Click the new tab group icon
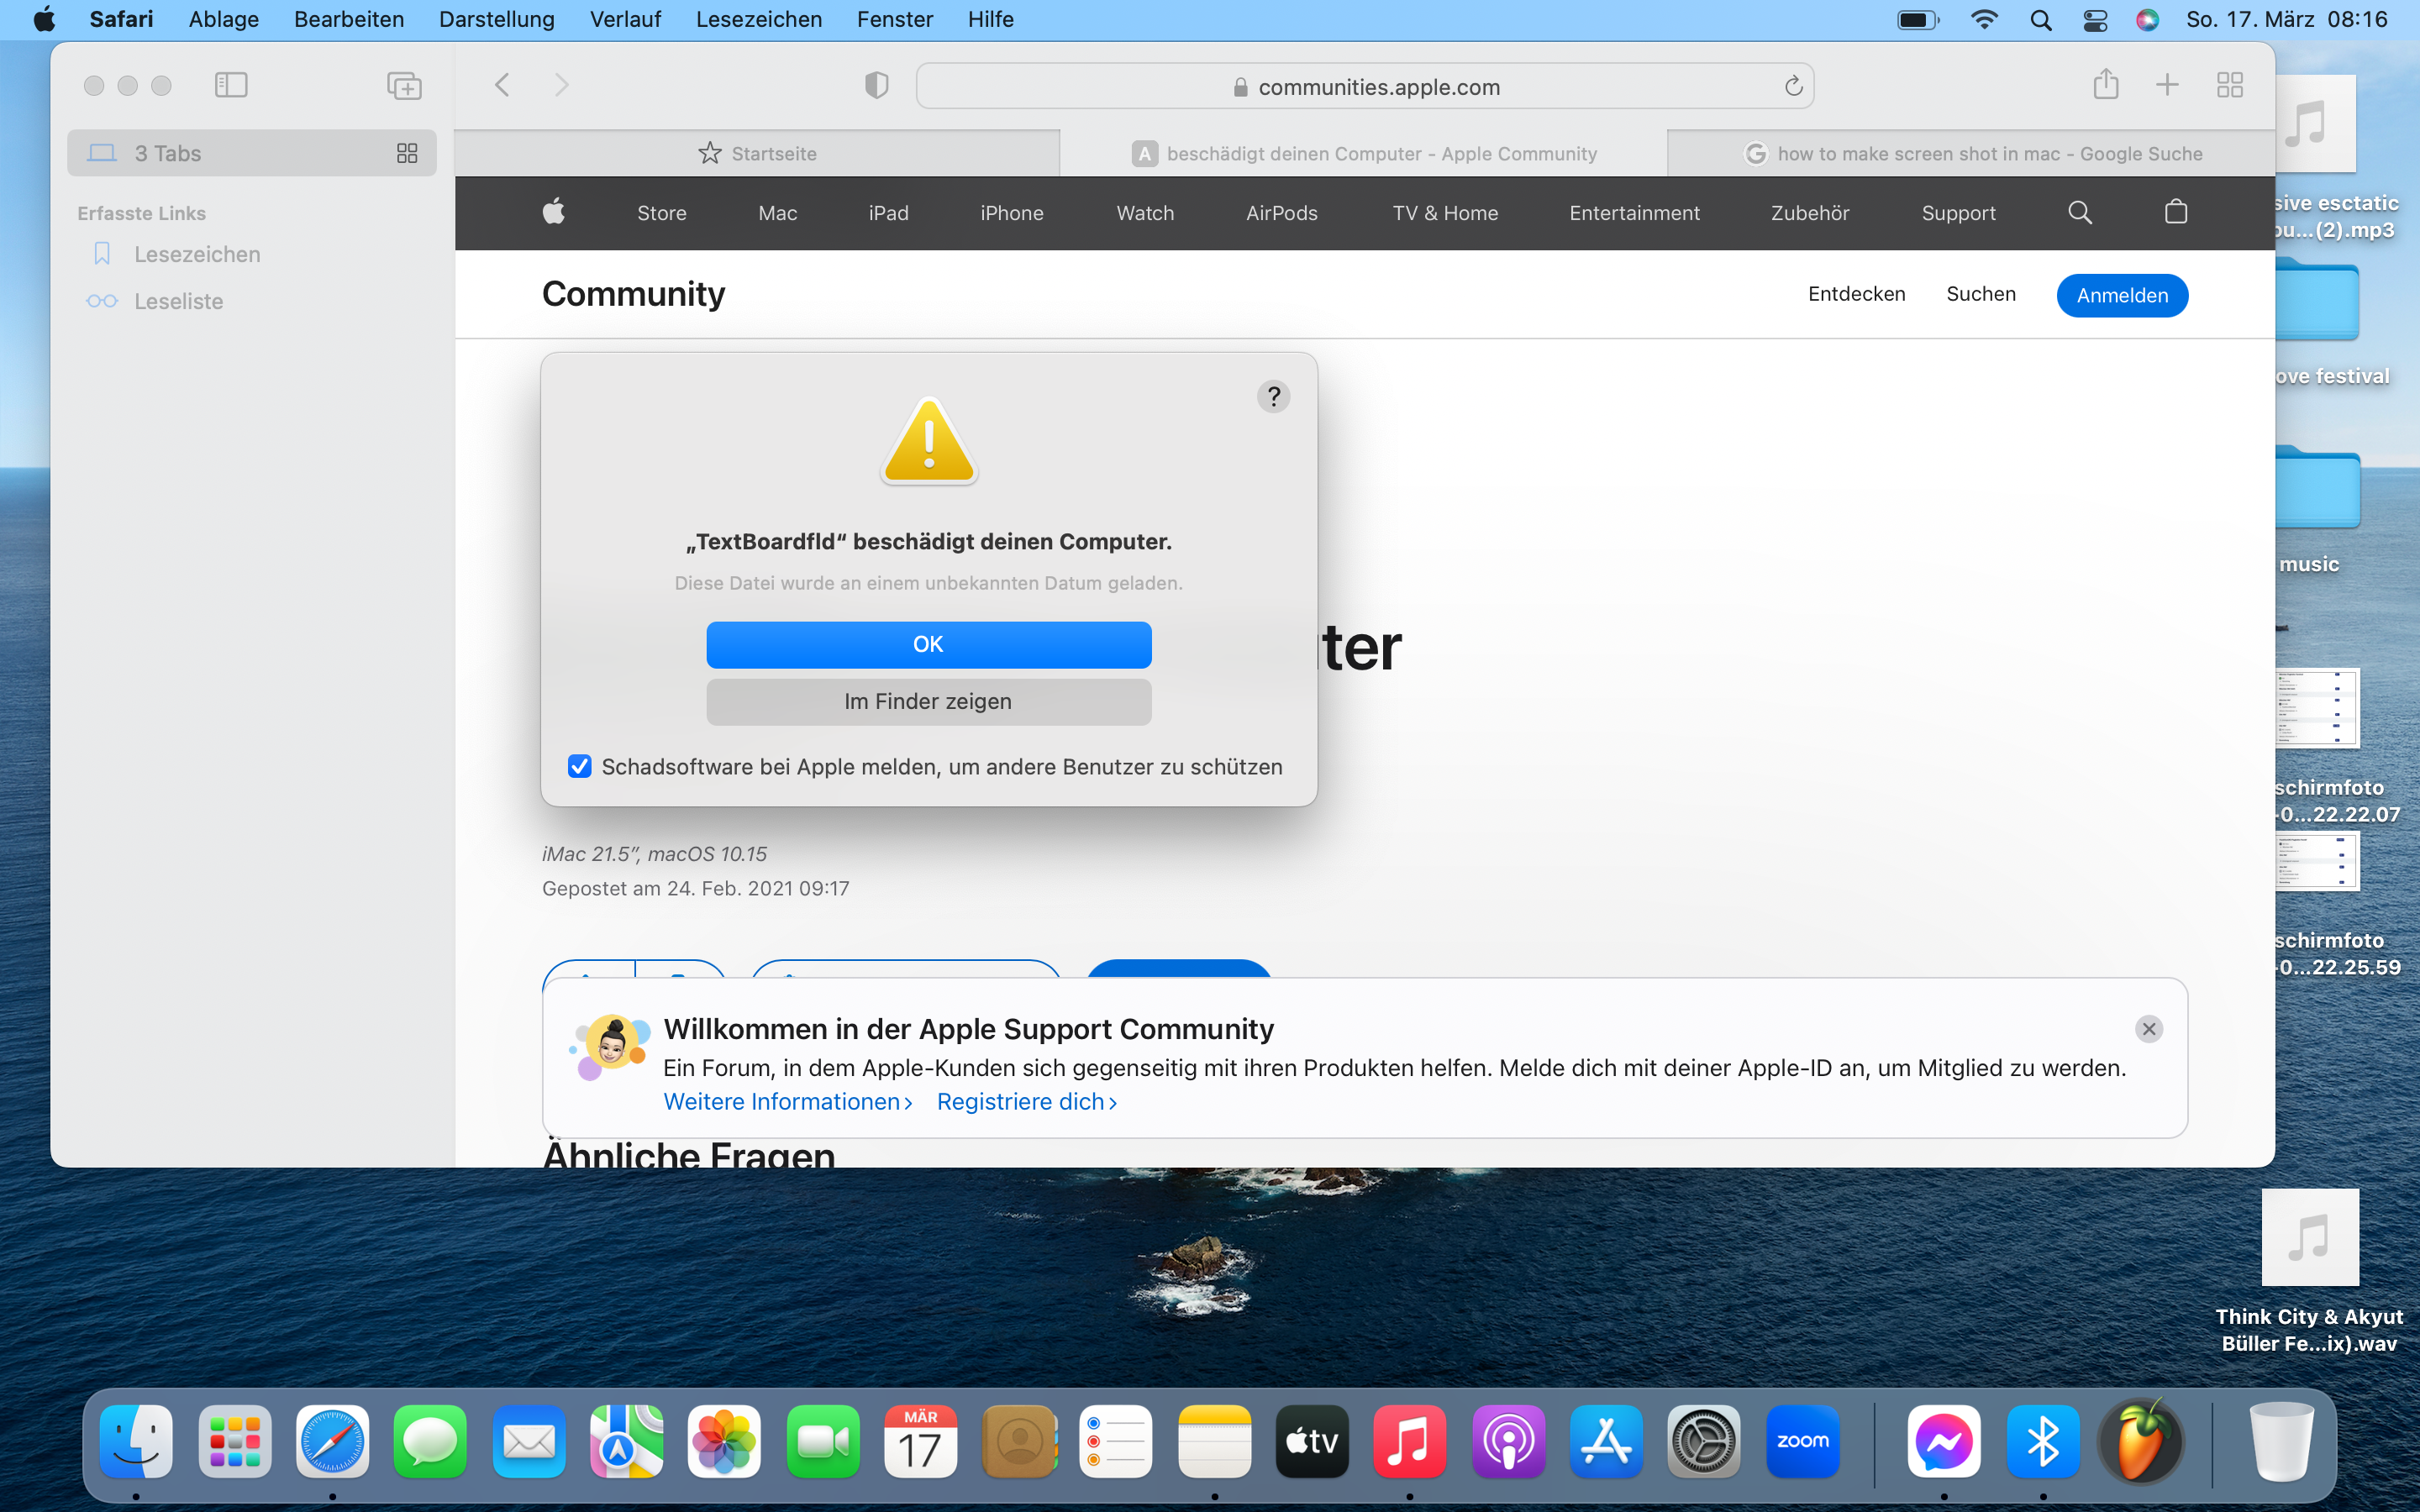The height and width of the screenshot is (1512, 2420). [404, 85]
